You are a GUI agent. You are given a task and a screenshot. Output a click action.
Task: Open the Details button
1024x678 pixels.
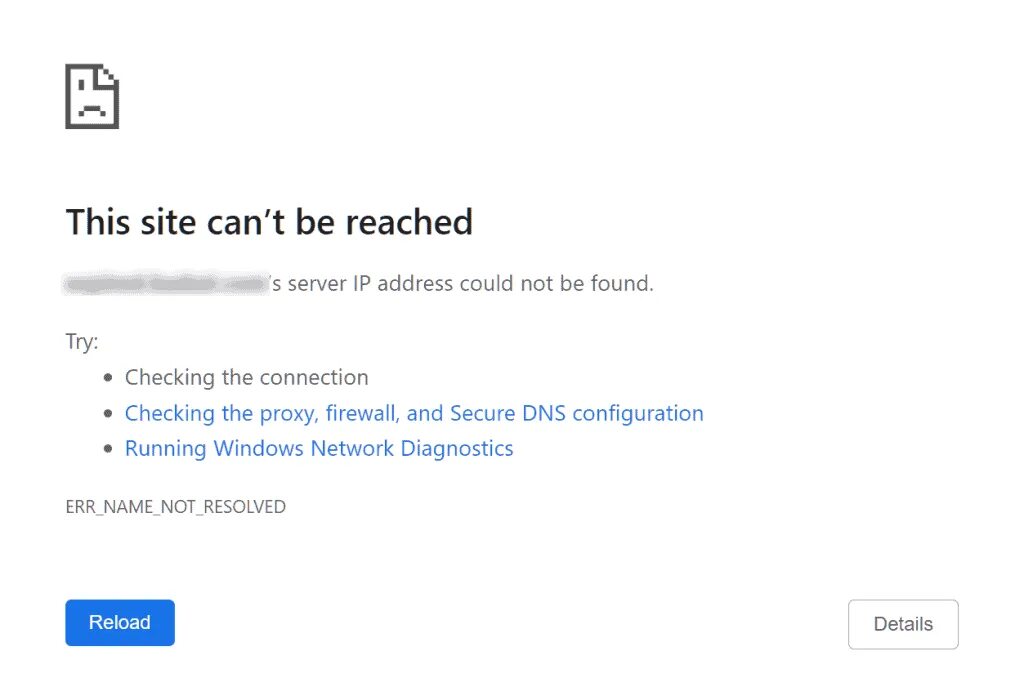903,624
